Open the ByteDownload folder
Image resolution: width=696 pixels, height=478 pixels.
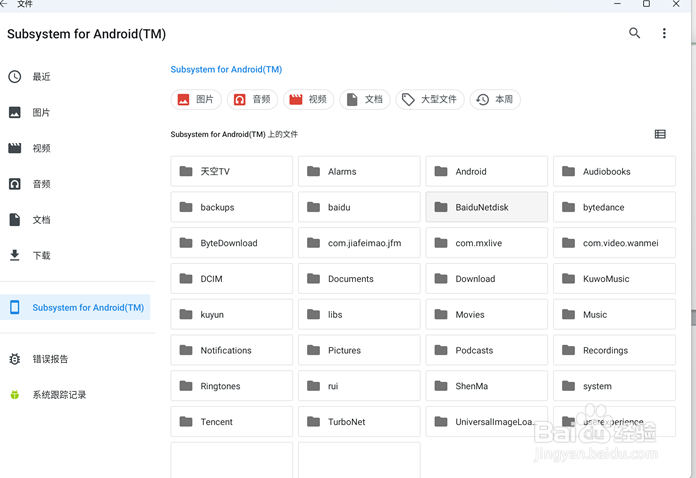point(232,243)
